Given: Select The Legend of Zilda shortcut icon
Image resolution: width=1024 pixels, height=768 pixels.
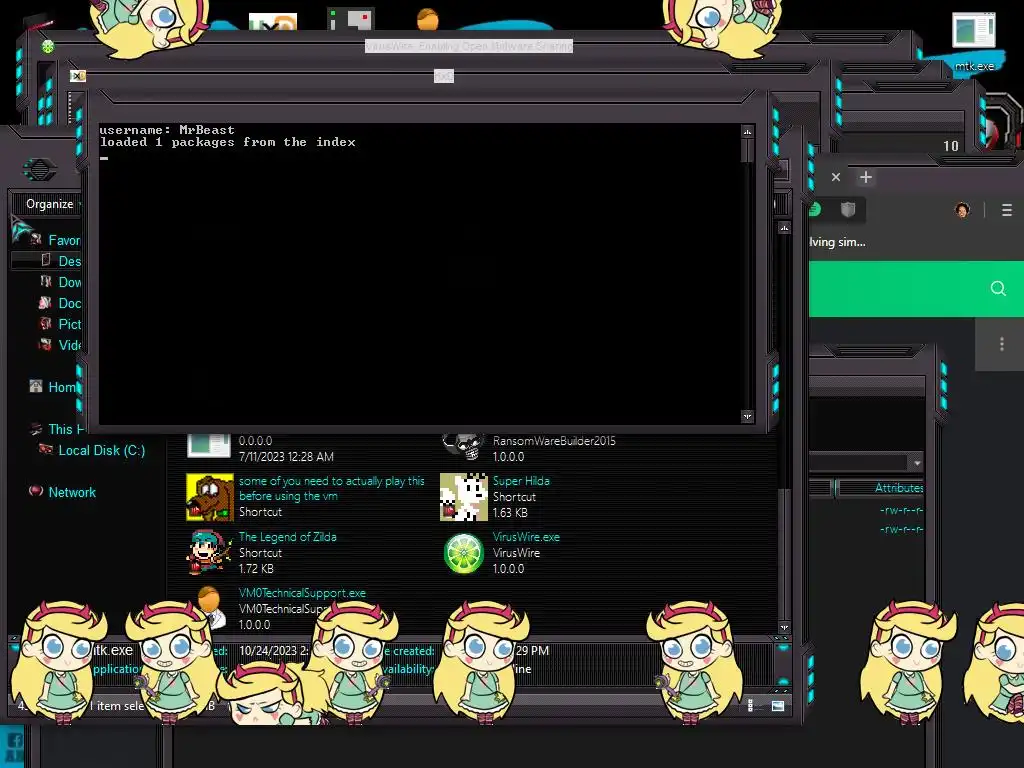Looking at the screenshot, I should 210,552.
